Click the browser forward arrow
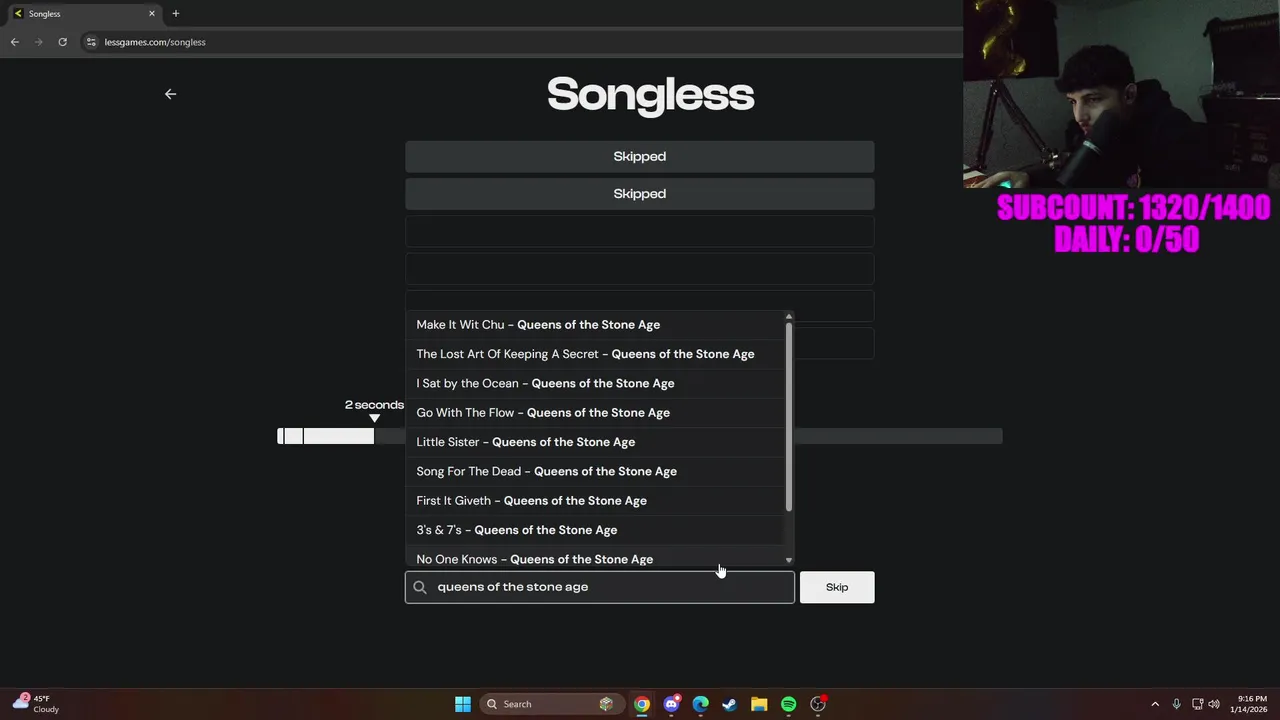Screen dimensions: 1280x720 pyautogui.click(x=39, y=42)
